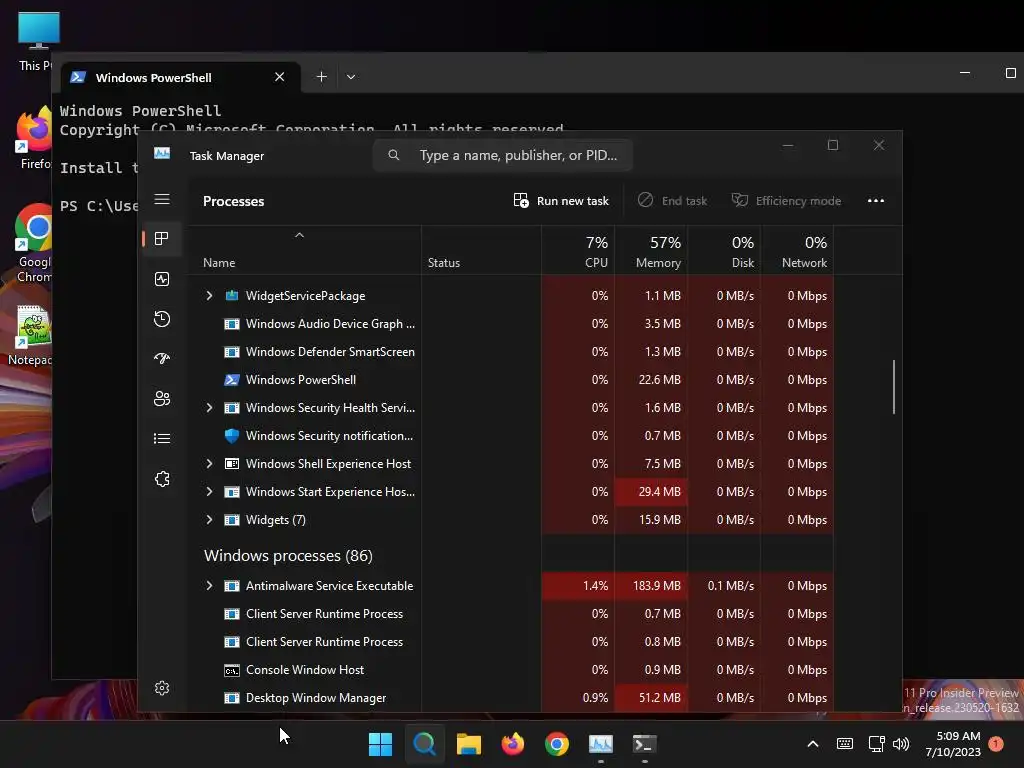The width and height of the screenshot is (1024, 768).
Task: Open the Services page icon
Action: click(x=162, y=479)
